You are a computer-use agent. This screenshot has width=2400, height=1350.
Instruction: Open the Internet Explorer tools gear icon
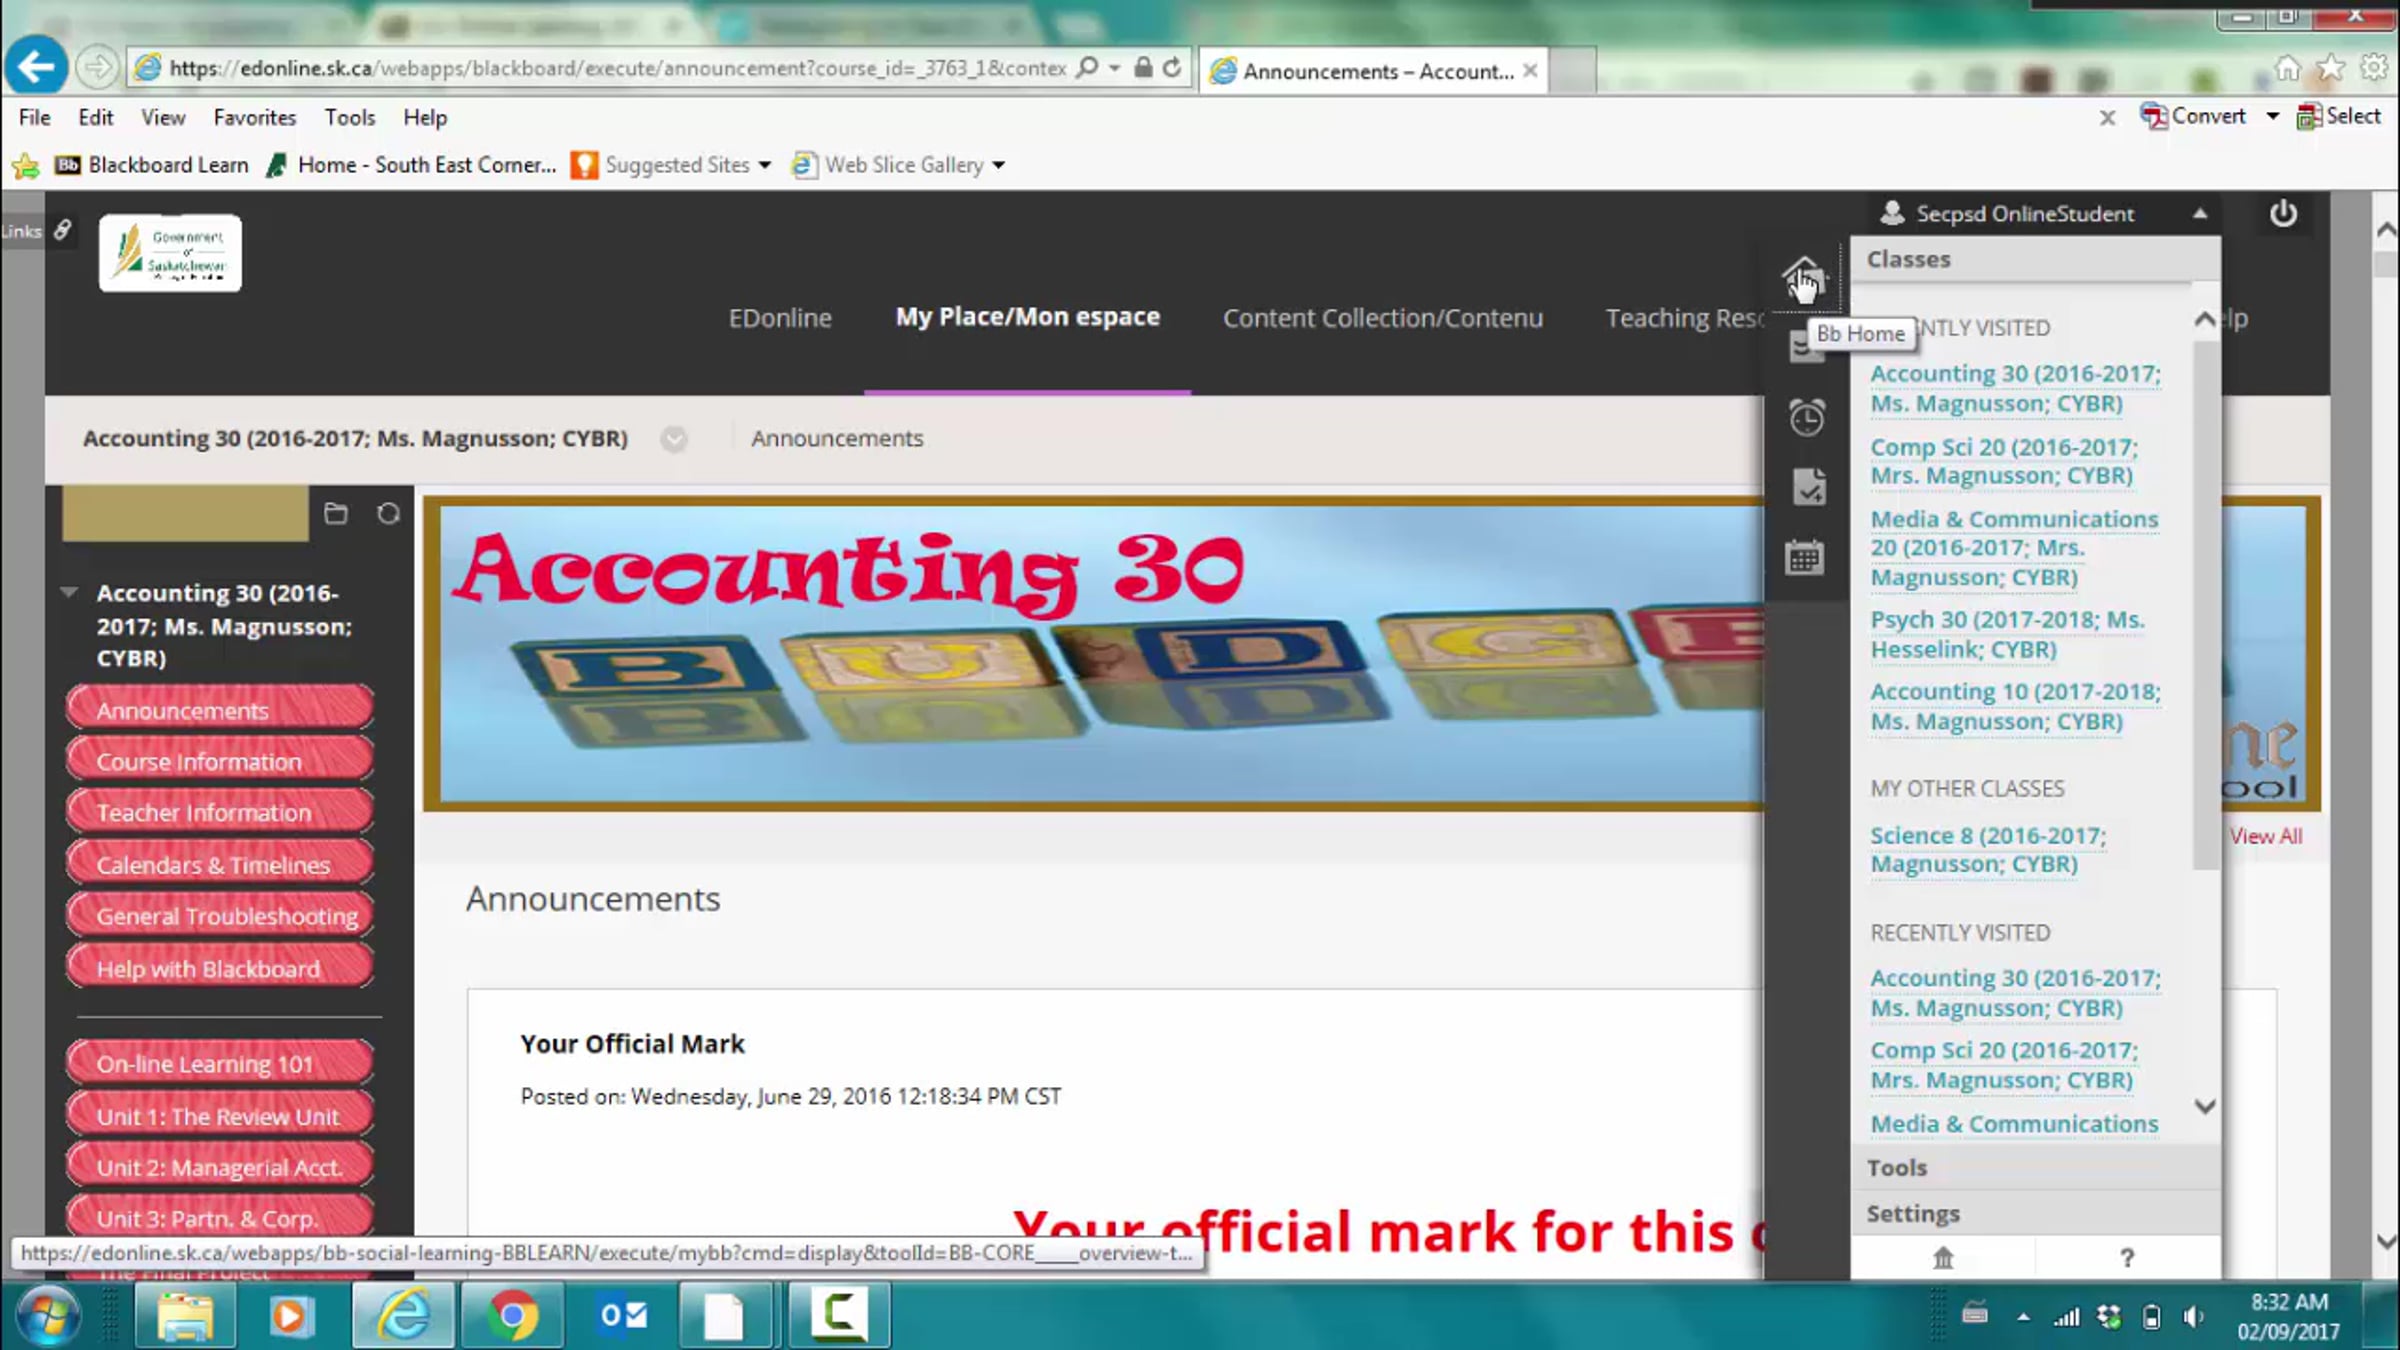[2374, 68]
